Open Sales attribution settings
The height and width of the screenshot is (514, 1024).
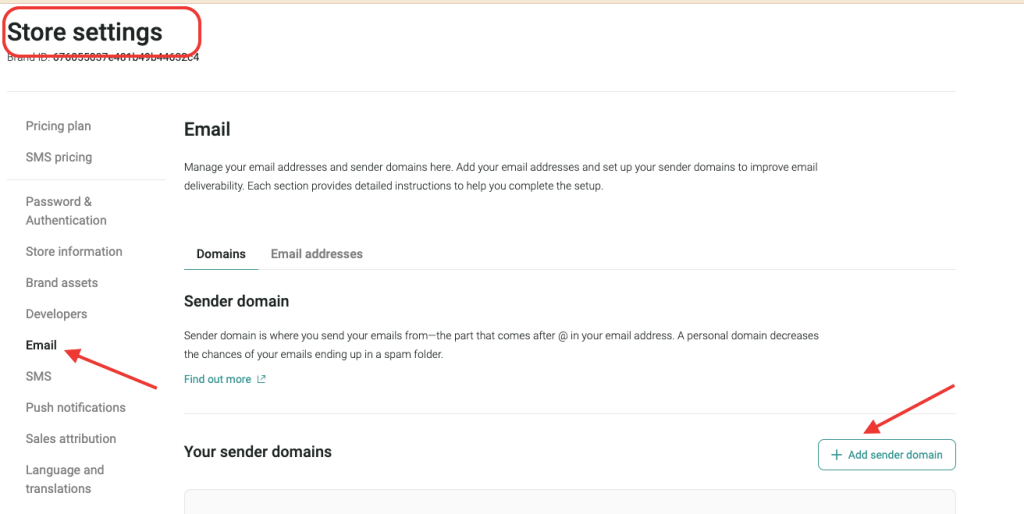click(71, 438)
